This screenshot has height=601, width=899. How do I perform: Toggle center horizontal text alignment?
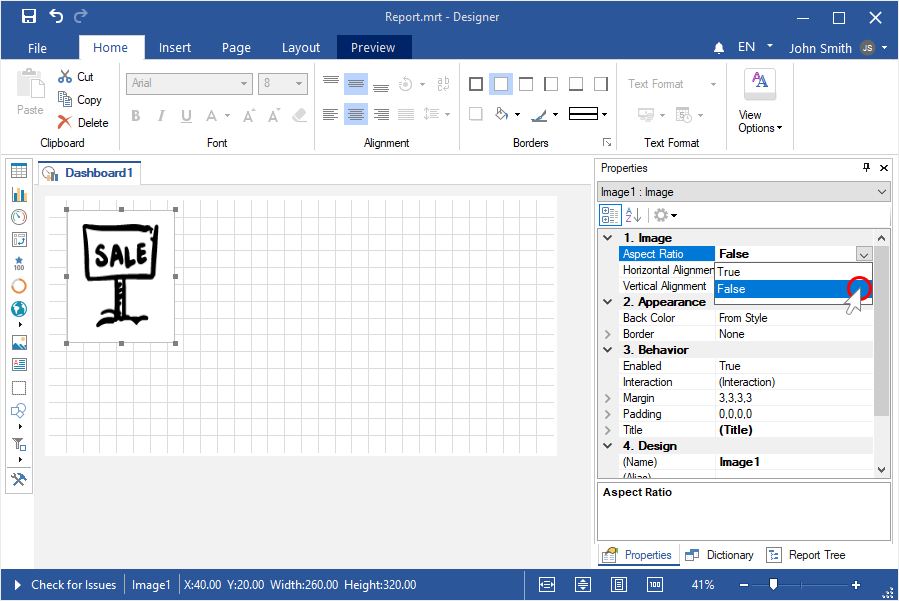click(x=355, y=115)
